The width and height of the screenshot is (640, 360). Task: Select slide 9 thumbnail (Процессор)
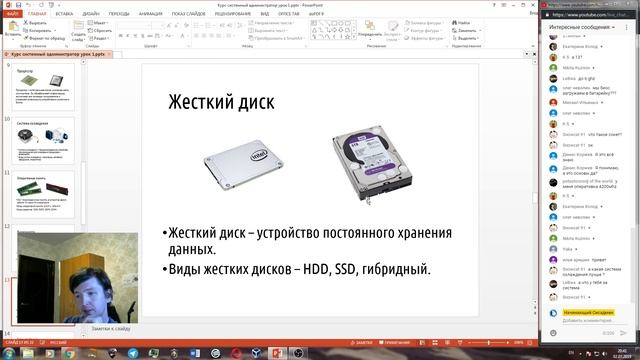tap(43, 87)
